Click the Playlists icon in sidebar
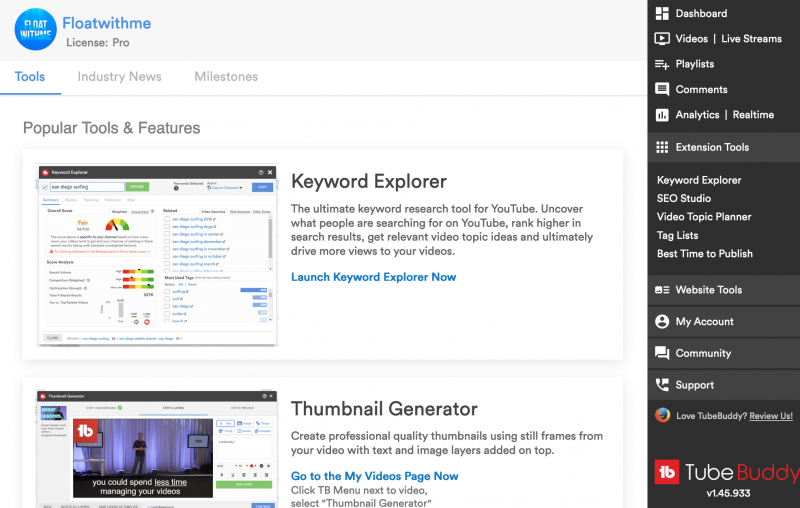800x508 pixels. click(x=662, y=64)
